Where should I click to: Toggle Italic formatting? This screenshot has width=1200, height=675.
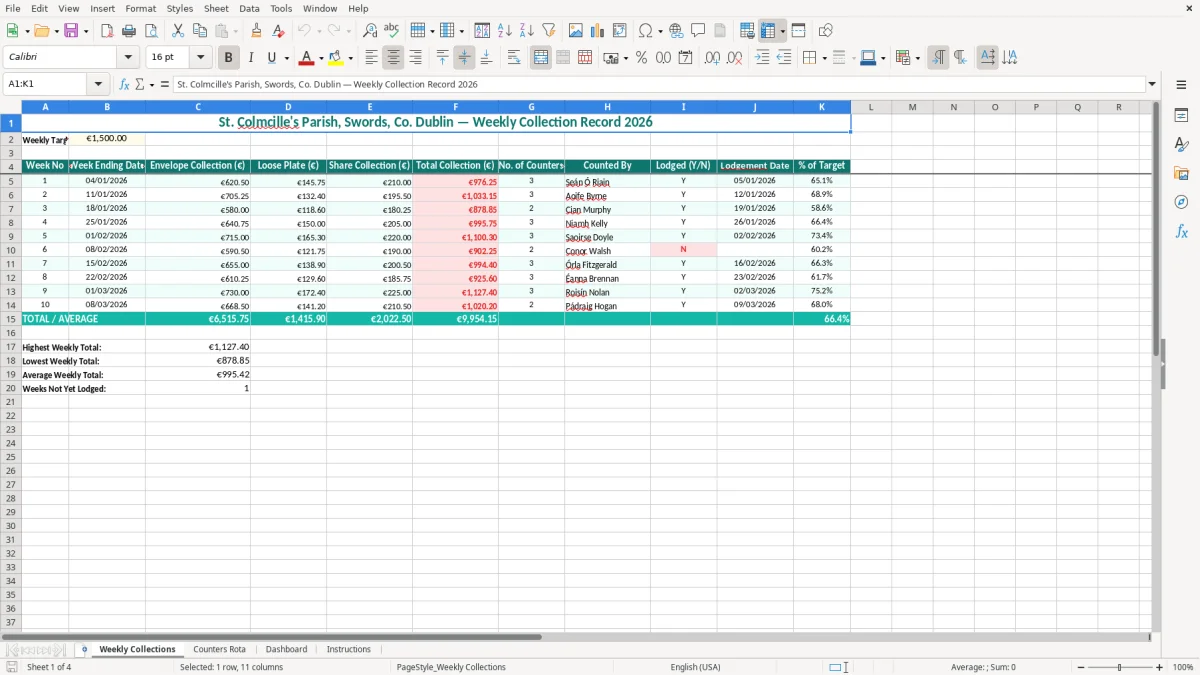[251, 58]
